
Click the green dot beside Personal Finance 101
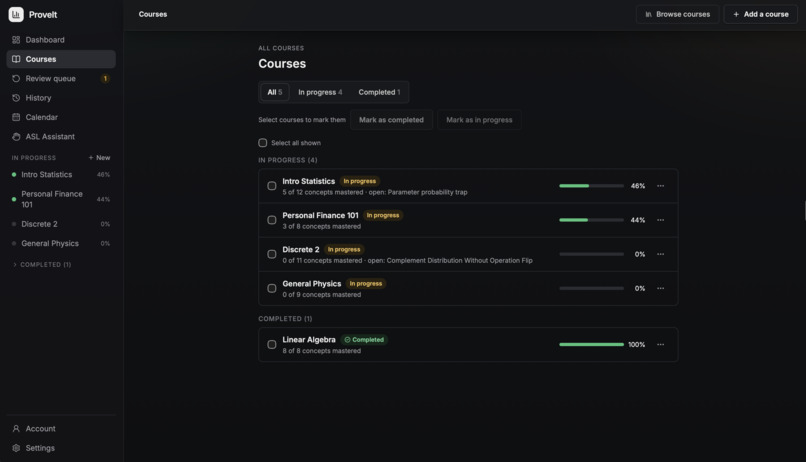pos(14,199)
